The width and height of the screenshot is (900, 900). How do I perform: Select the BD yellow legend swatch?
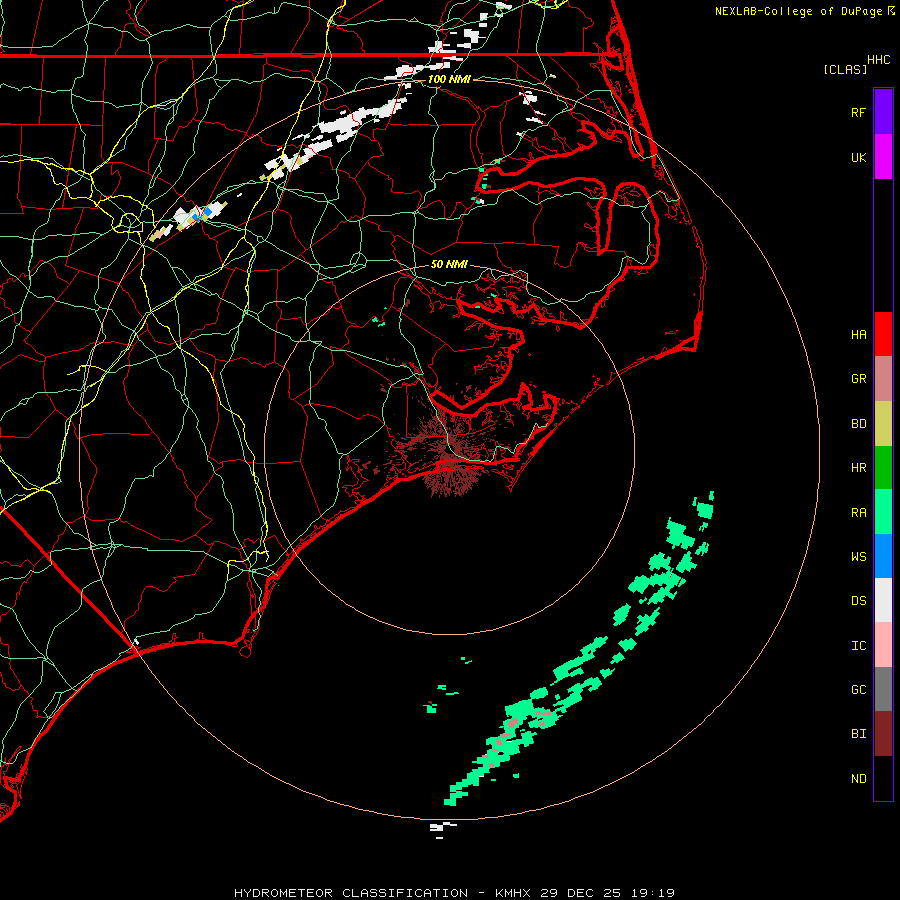click(883, 424)
